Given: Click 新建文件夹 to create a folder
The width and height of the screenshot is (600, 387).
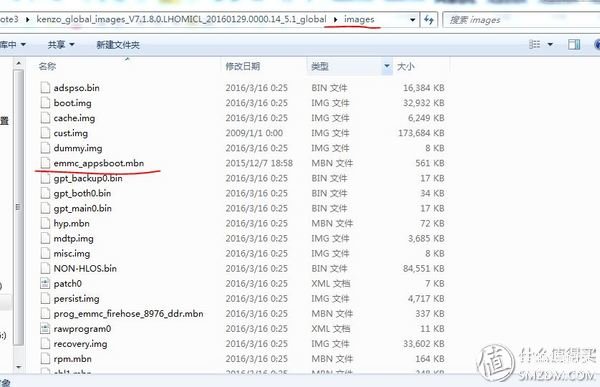Looking at the screenshot, I should (118, 45).
